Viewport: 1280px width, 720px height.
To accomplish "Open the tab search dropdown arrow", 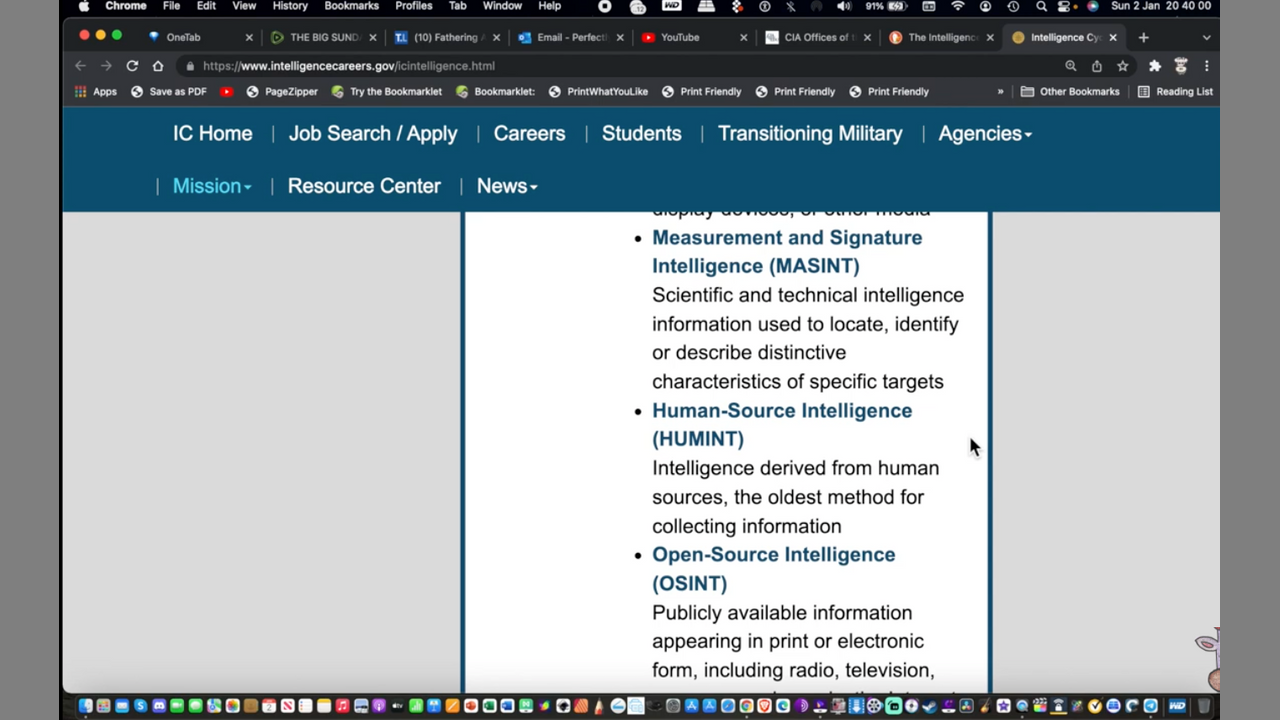I will (x=1206, y=37).
